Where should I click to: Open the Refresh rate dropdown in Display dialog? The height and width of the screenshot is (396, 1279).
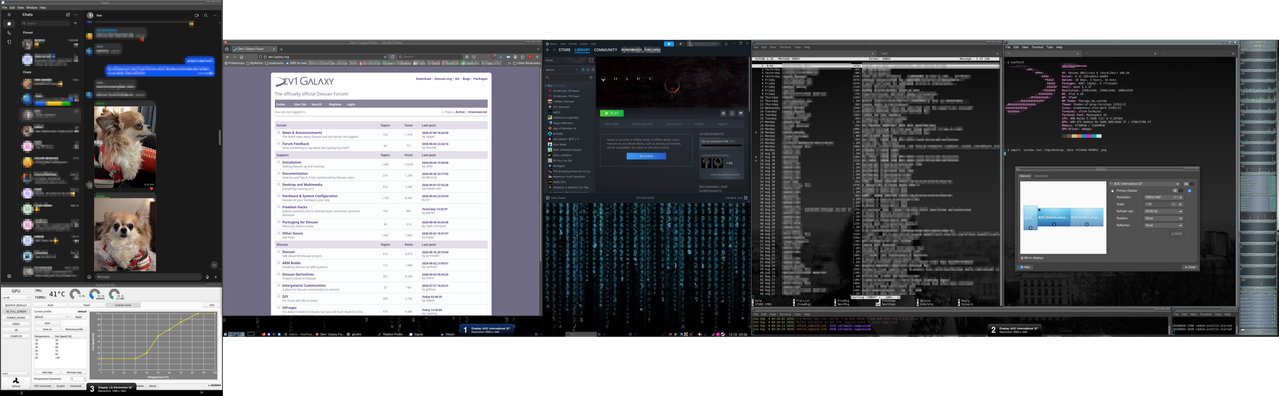tap(1163, 211)
